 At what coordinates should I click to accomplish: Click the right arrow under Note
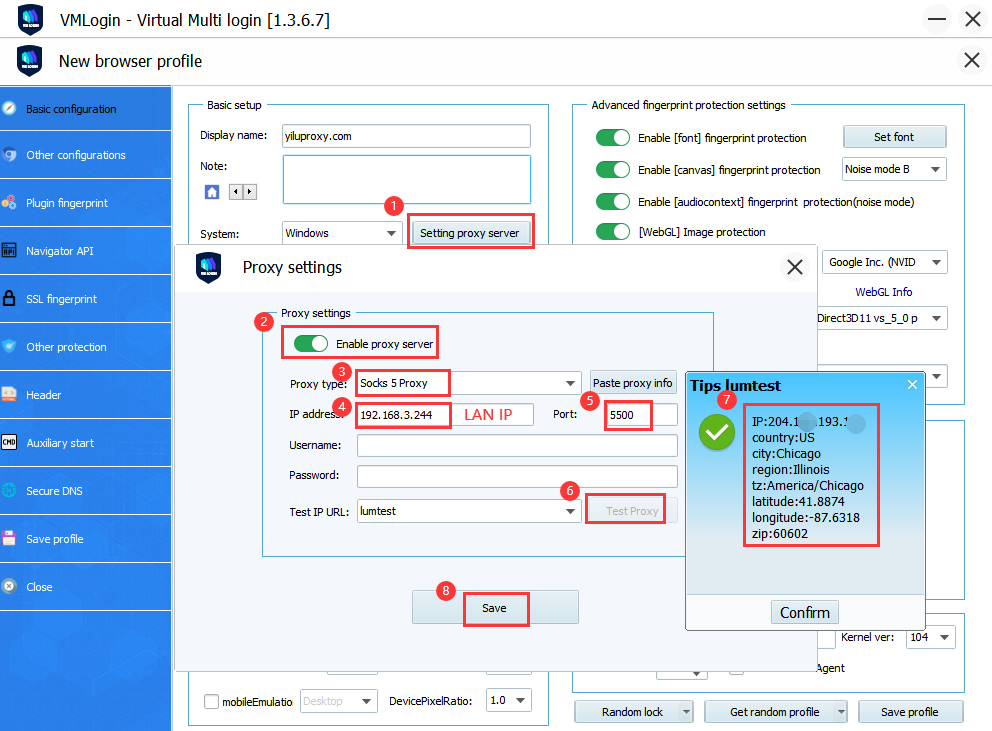[x=250, y=192]
